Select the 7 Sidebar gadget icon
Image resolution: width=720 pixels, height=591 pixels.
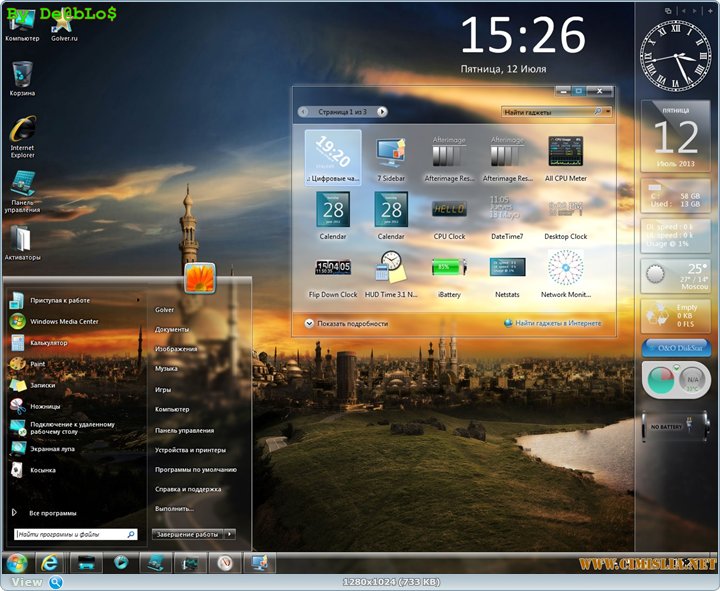click(x=391, y=153)
